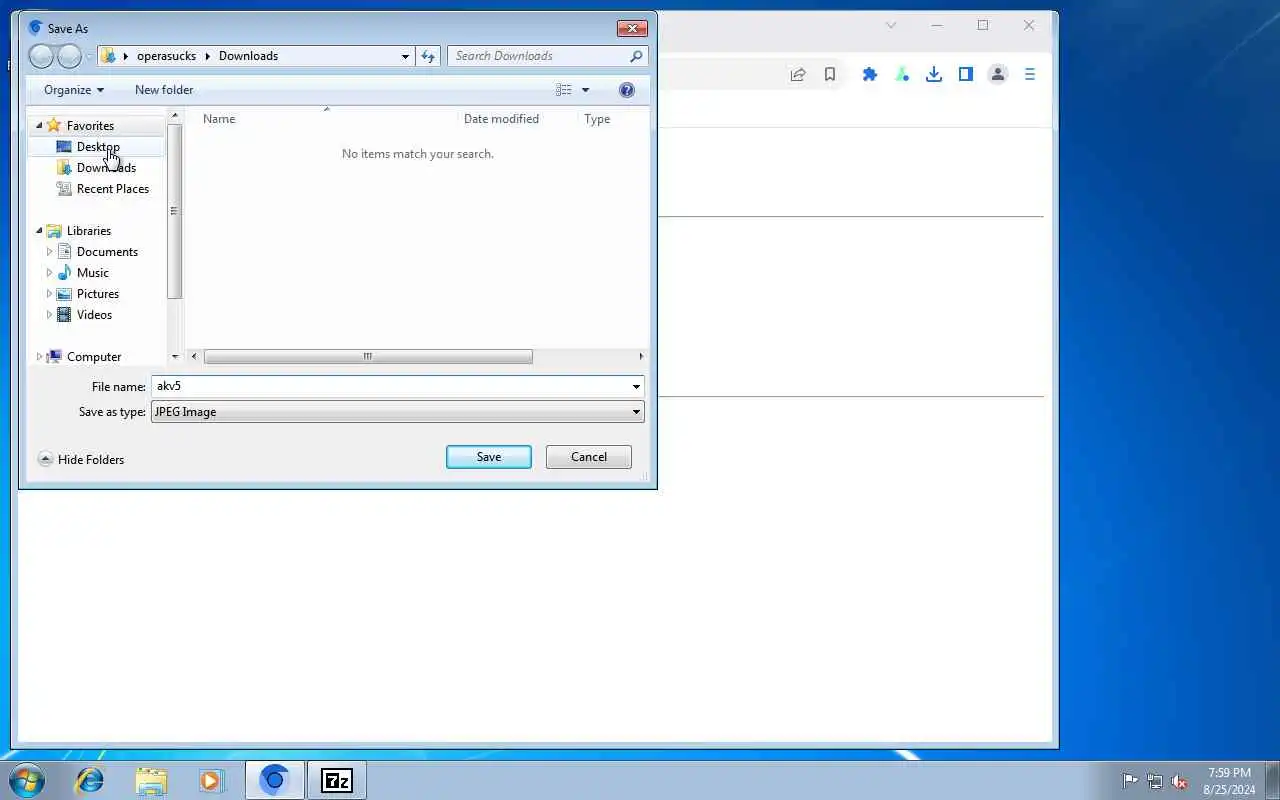Click the Show desktop strip at taskbar end
The width and height of the screenshot is (1280, 800).
point(1272,780)
